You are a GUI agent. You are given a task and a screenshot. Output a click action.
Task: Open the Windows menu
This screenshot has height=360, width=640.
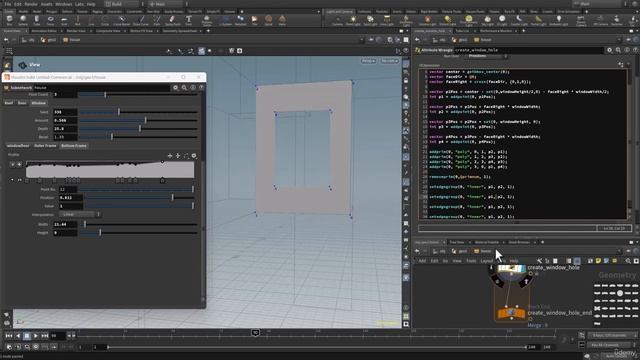coord(64,4)
